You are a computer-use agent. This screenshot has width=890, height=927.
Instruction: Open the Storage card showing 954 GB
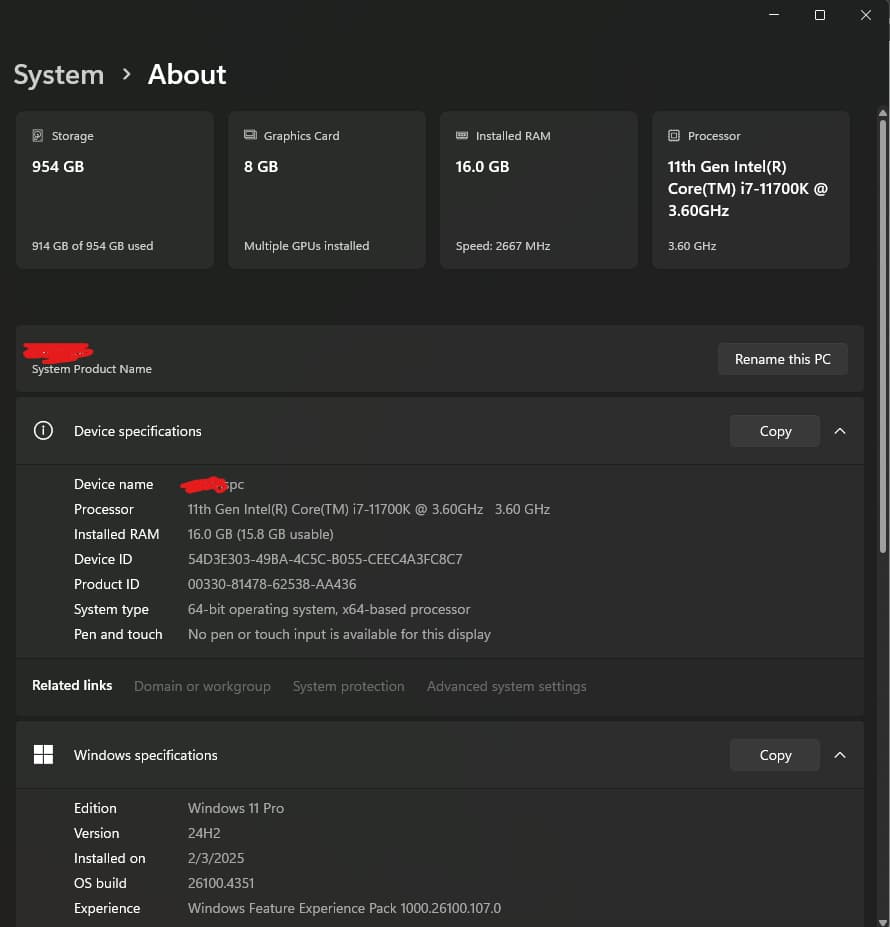pyautogui.click(x=115, y=190)
